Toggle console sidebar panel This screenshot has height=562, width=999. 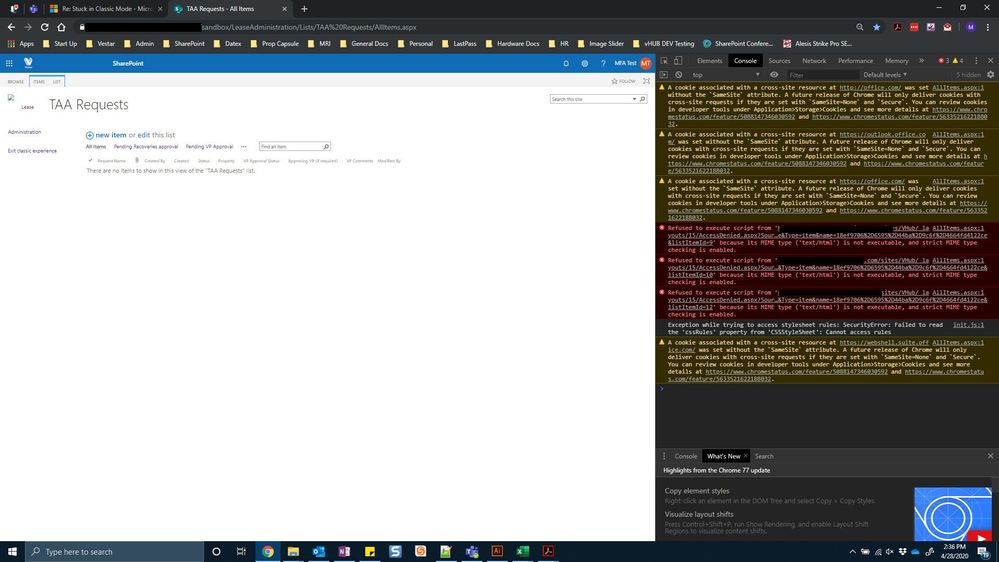(664, 75)
